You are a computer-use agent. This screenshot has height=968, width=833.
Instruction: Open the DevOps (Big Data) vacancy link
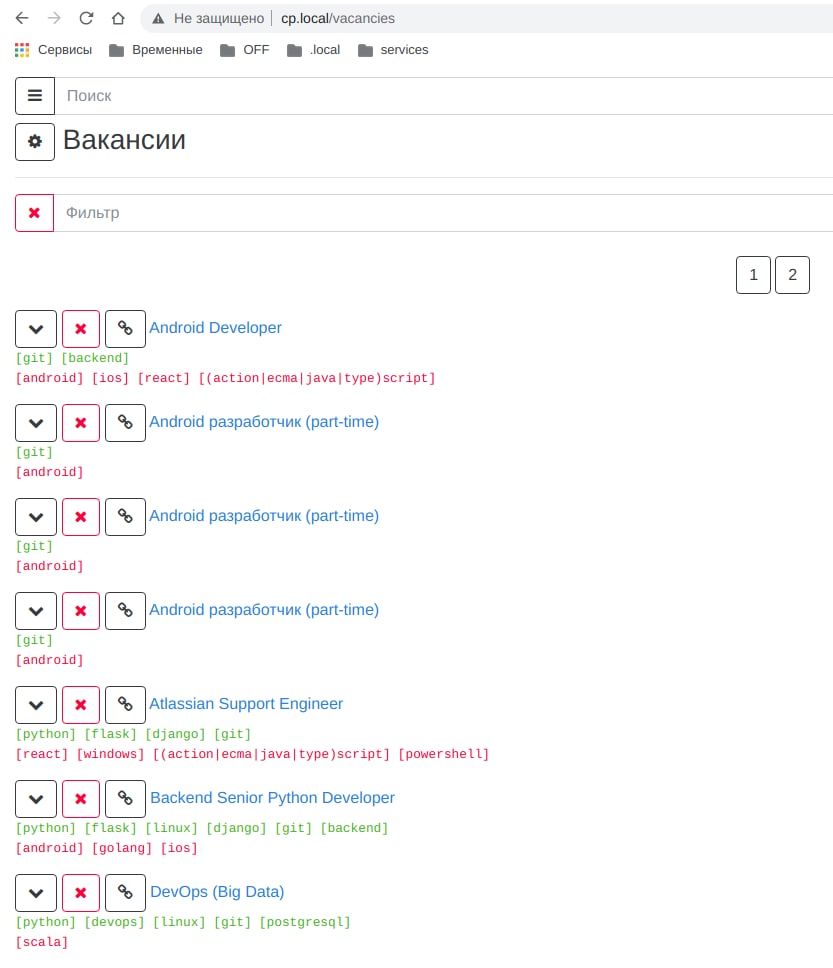pos(217,892)
